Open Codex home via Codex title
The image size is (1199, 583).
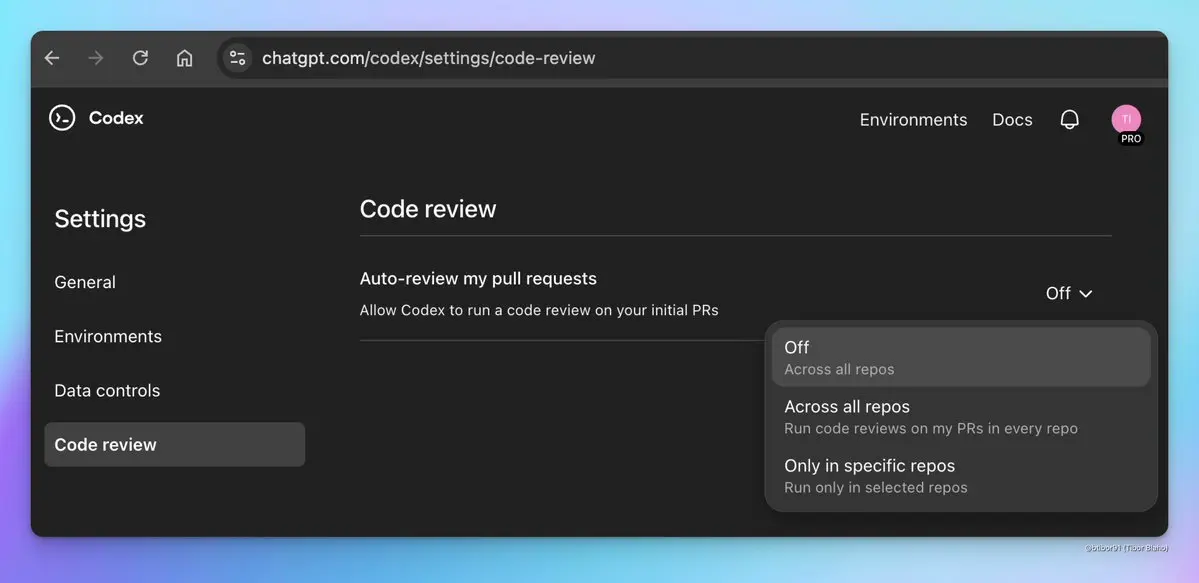116,118
